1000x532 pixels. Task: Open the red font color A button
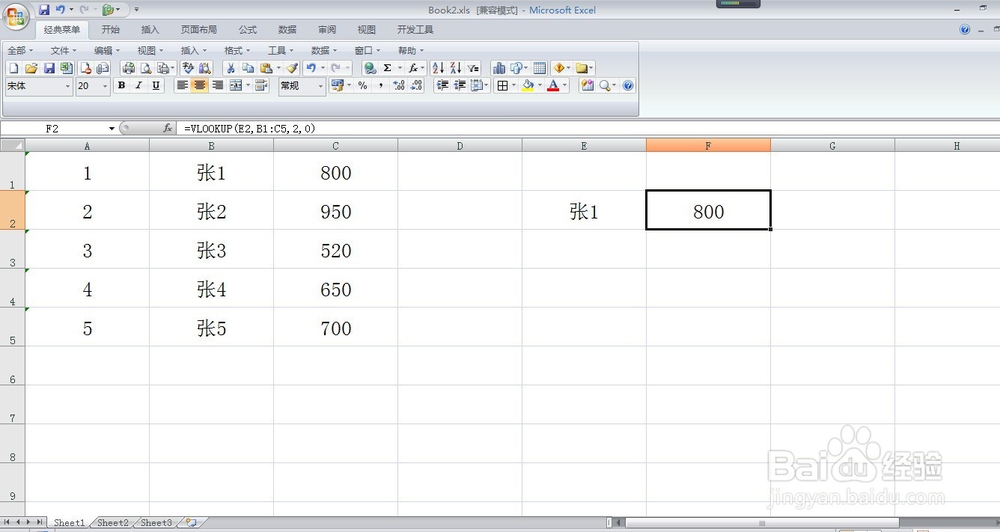553,85
